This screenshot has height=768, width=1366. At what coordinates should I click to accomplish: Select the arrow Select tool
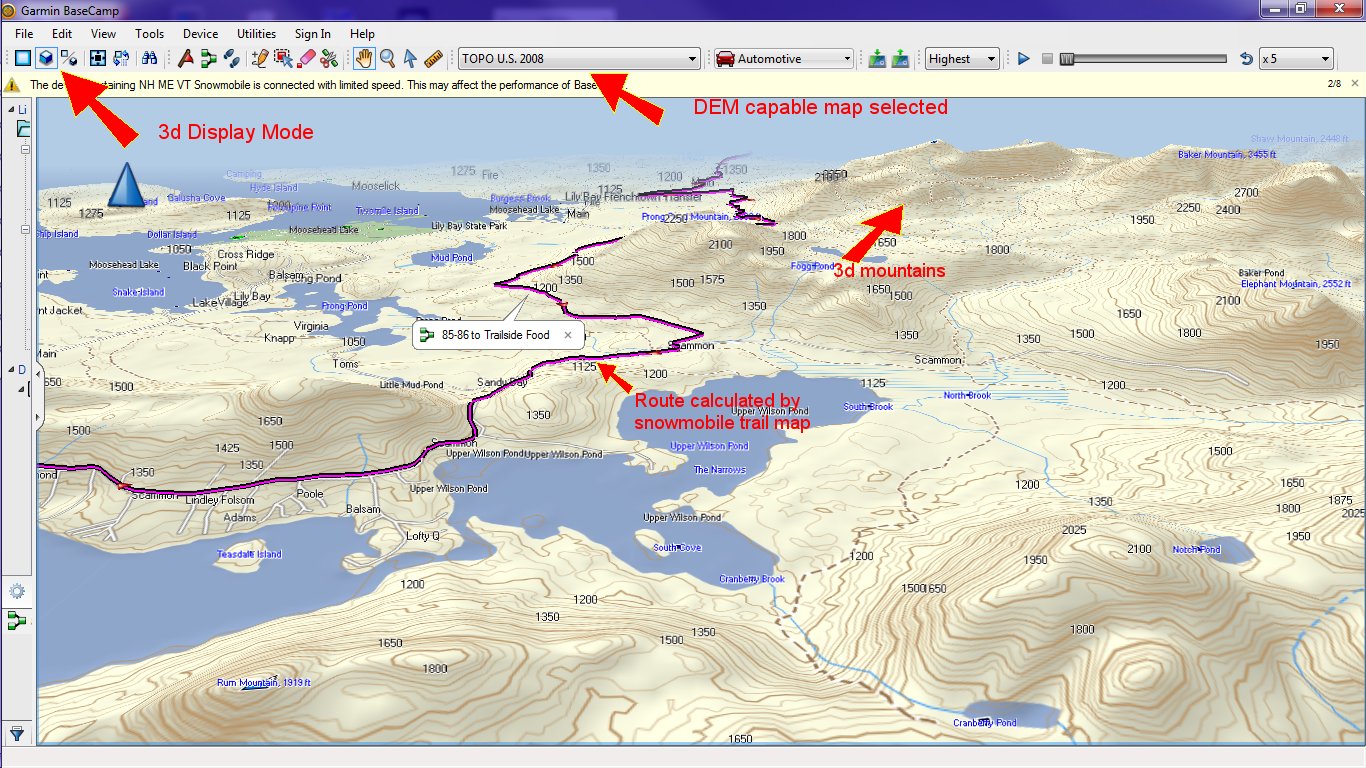410,58
